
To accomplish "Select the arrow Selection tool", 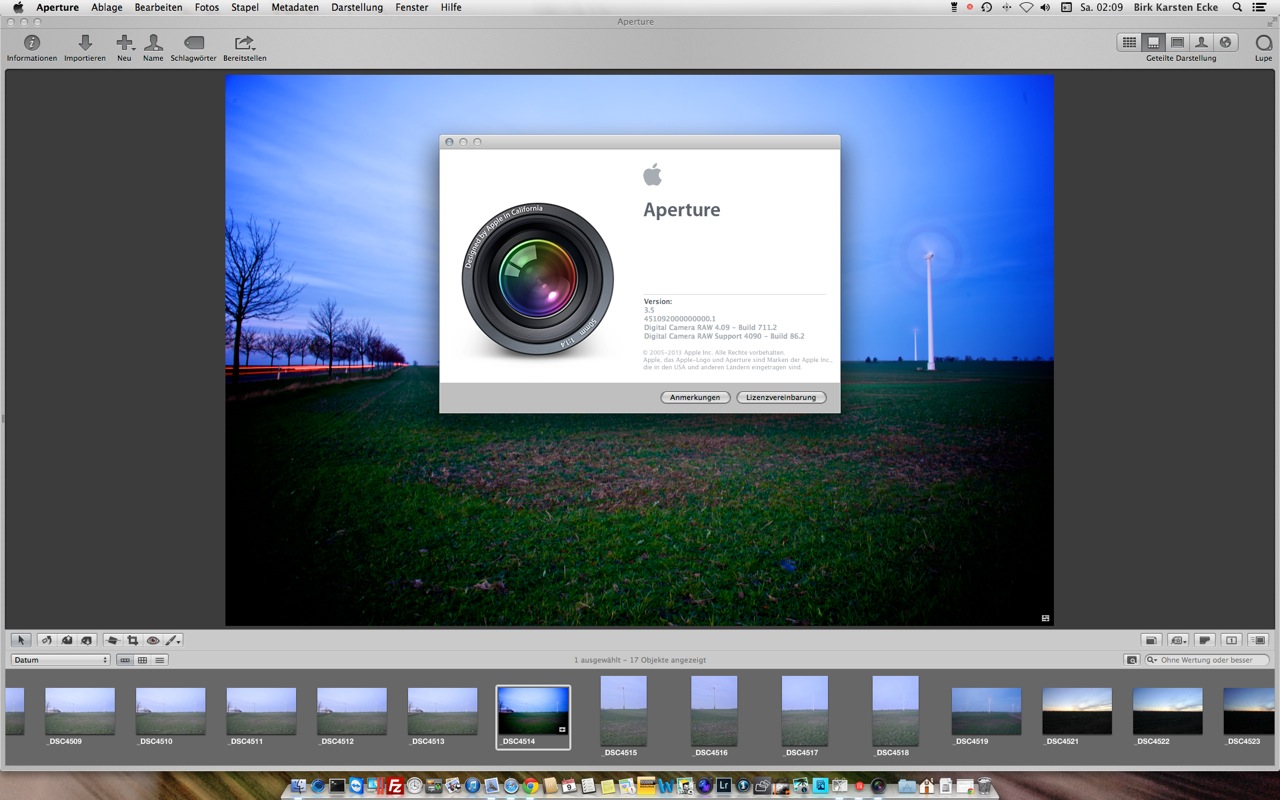I will pyautogui.click(x=21, y=640).
